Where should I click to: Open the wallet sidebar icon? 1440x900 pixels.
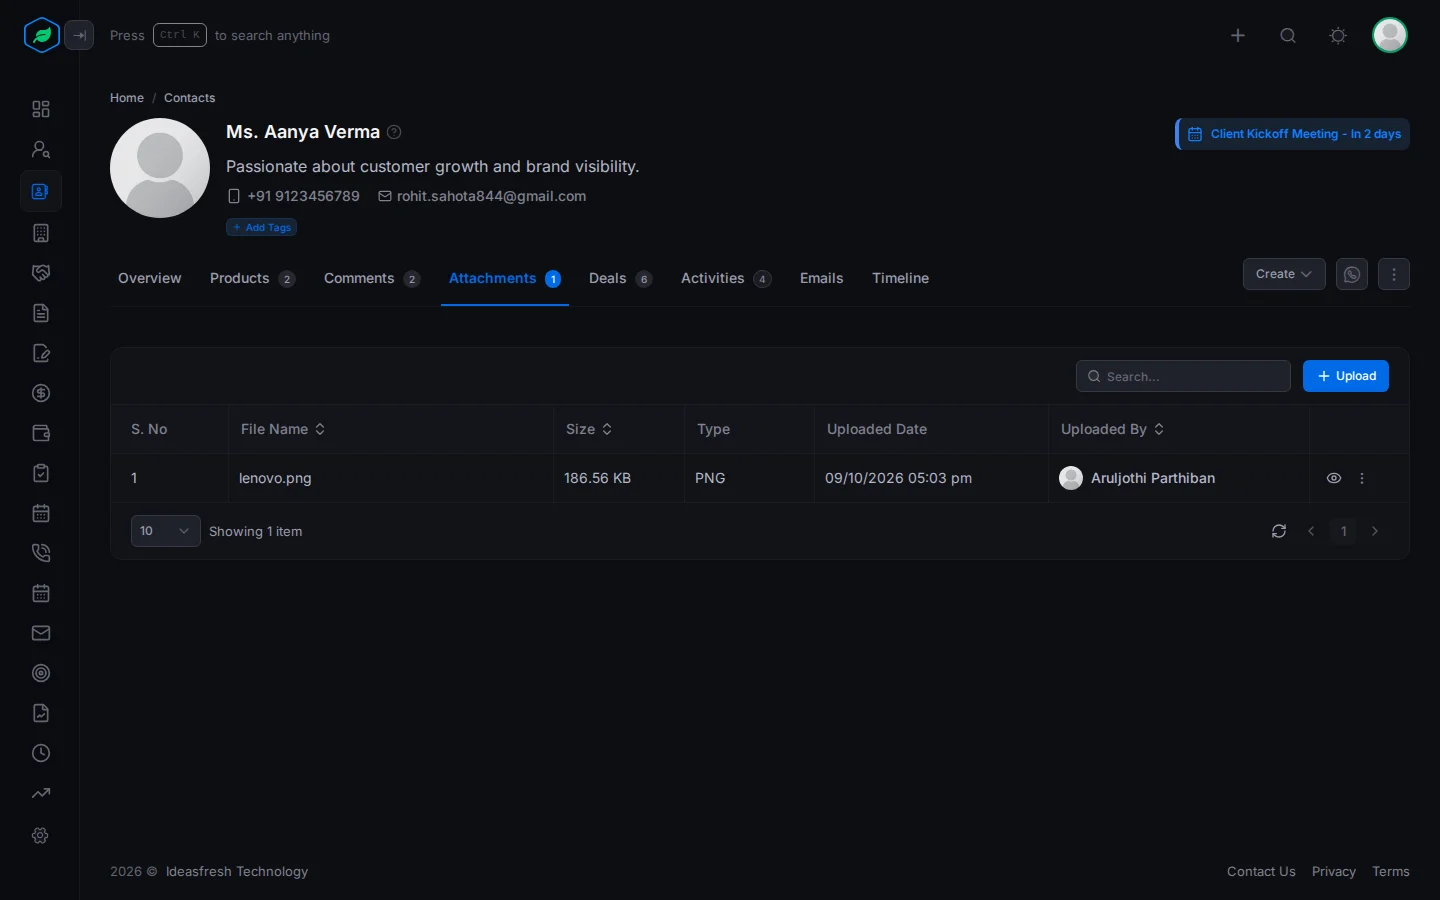[41, 433]
